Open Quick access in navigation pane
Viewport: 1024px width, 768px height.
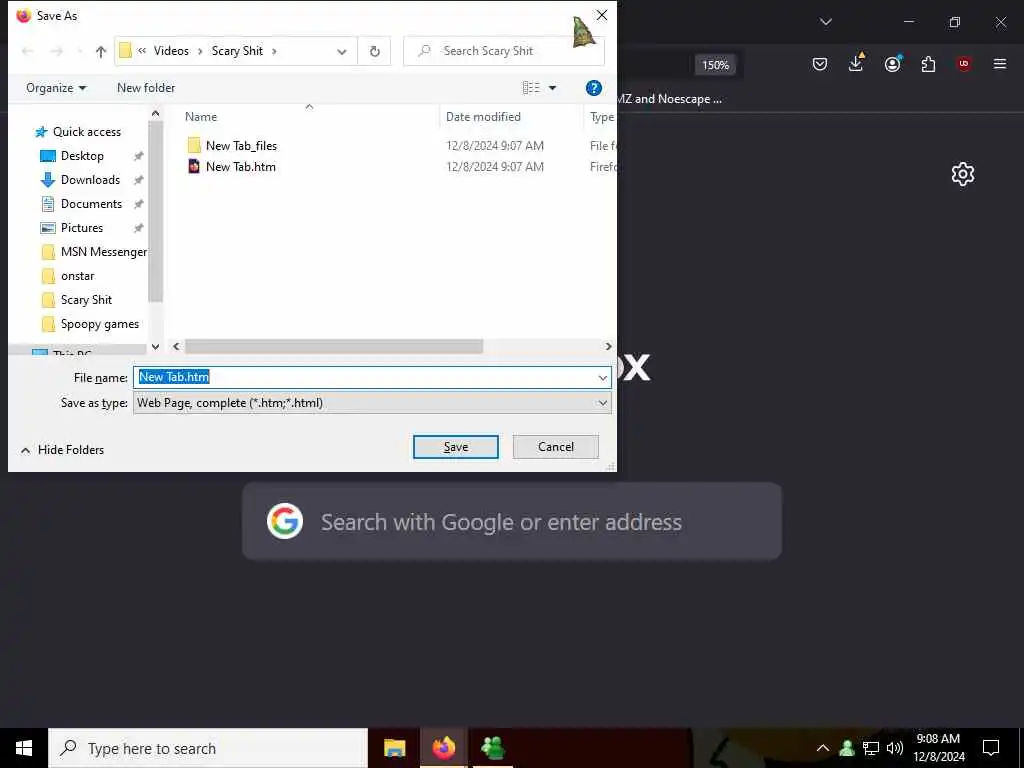87,132
